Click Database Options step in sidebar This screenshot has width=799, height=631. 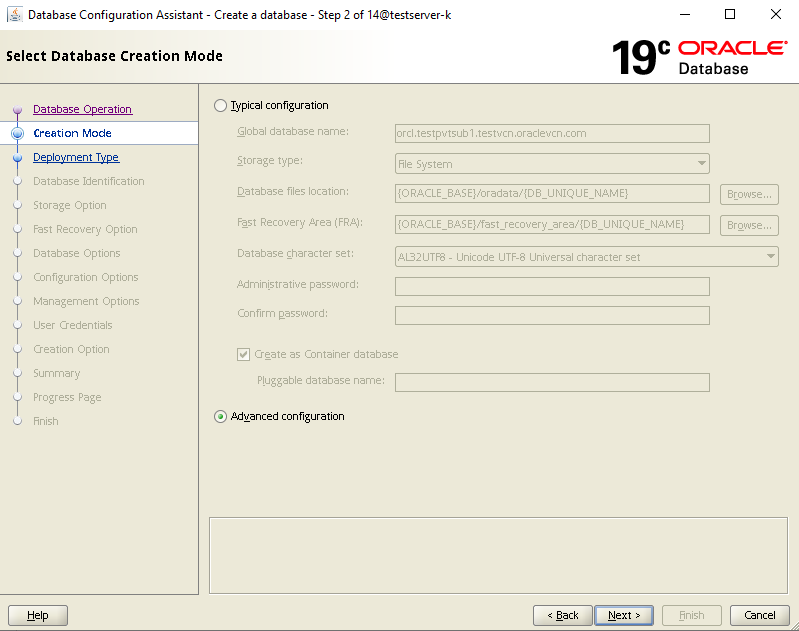(76, 253)
